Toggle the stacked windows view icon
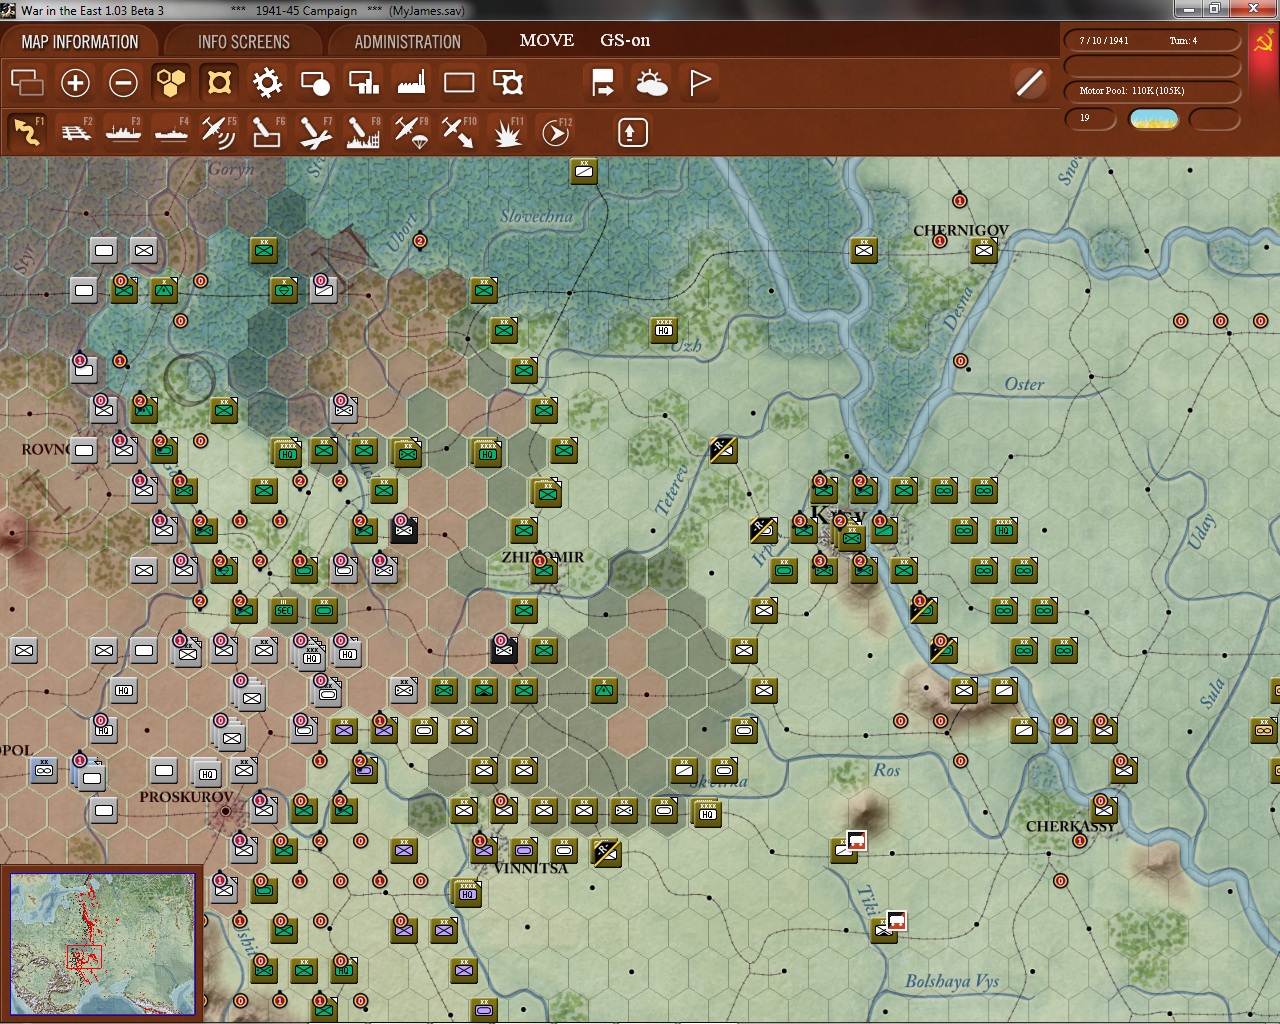Viewport: 1280px width, 1024px height. tap(27, 83)
